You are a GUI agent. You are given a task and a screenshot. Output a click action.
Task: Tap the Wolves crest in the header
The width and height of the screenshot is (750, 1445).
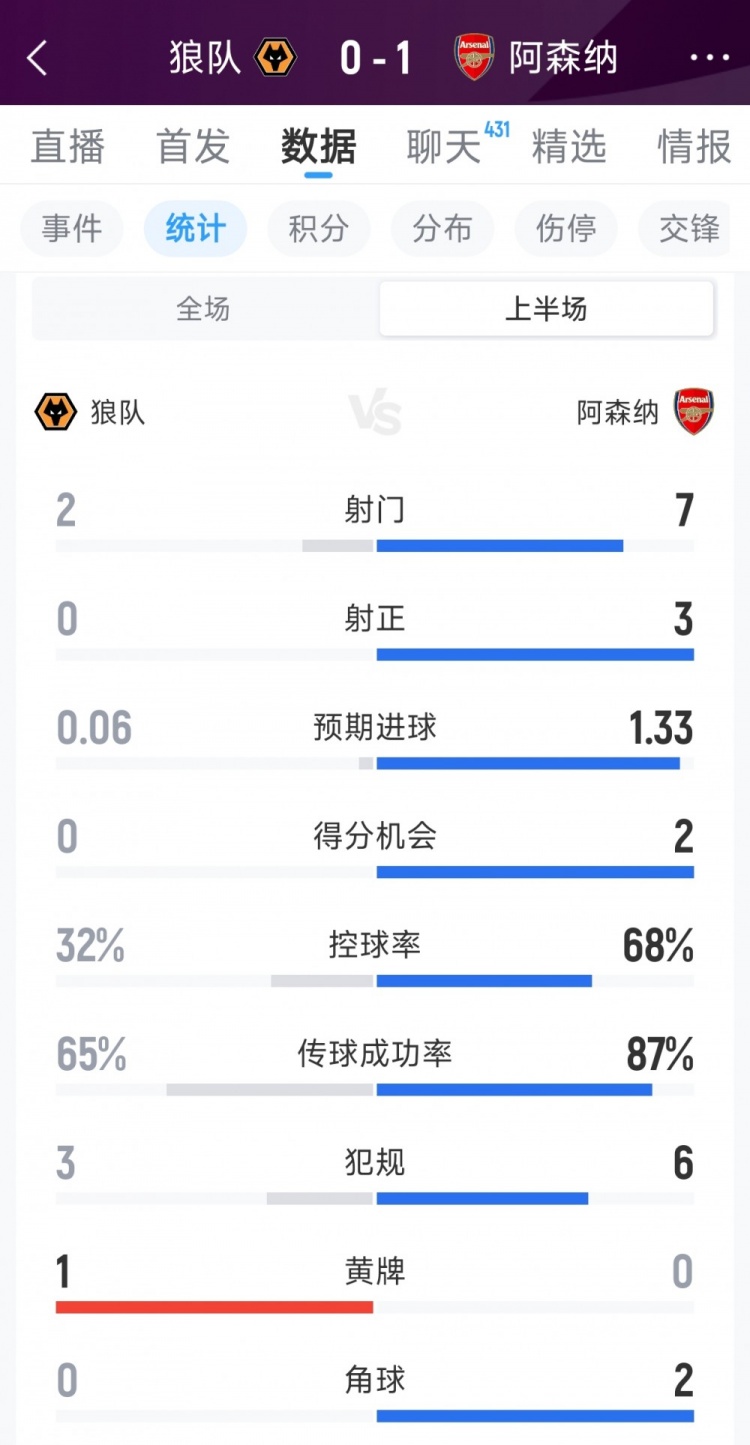[x=276, y=58]
